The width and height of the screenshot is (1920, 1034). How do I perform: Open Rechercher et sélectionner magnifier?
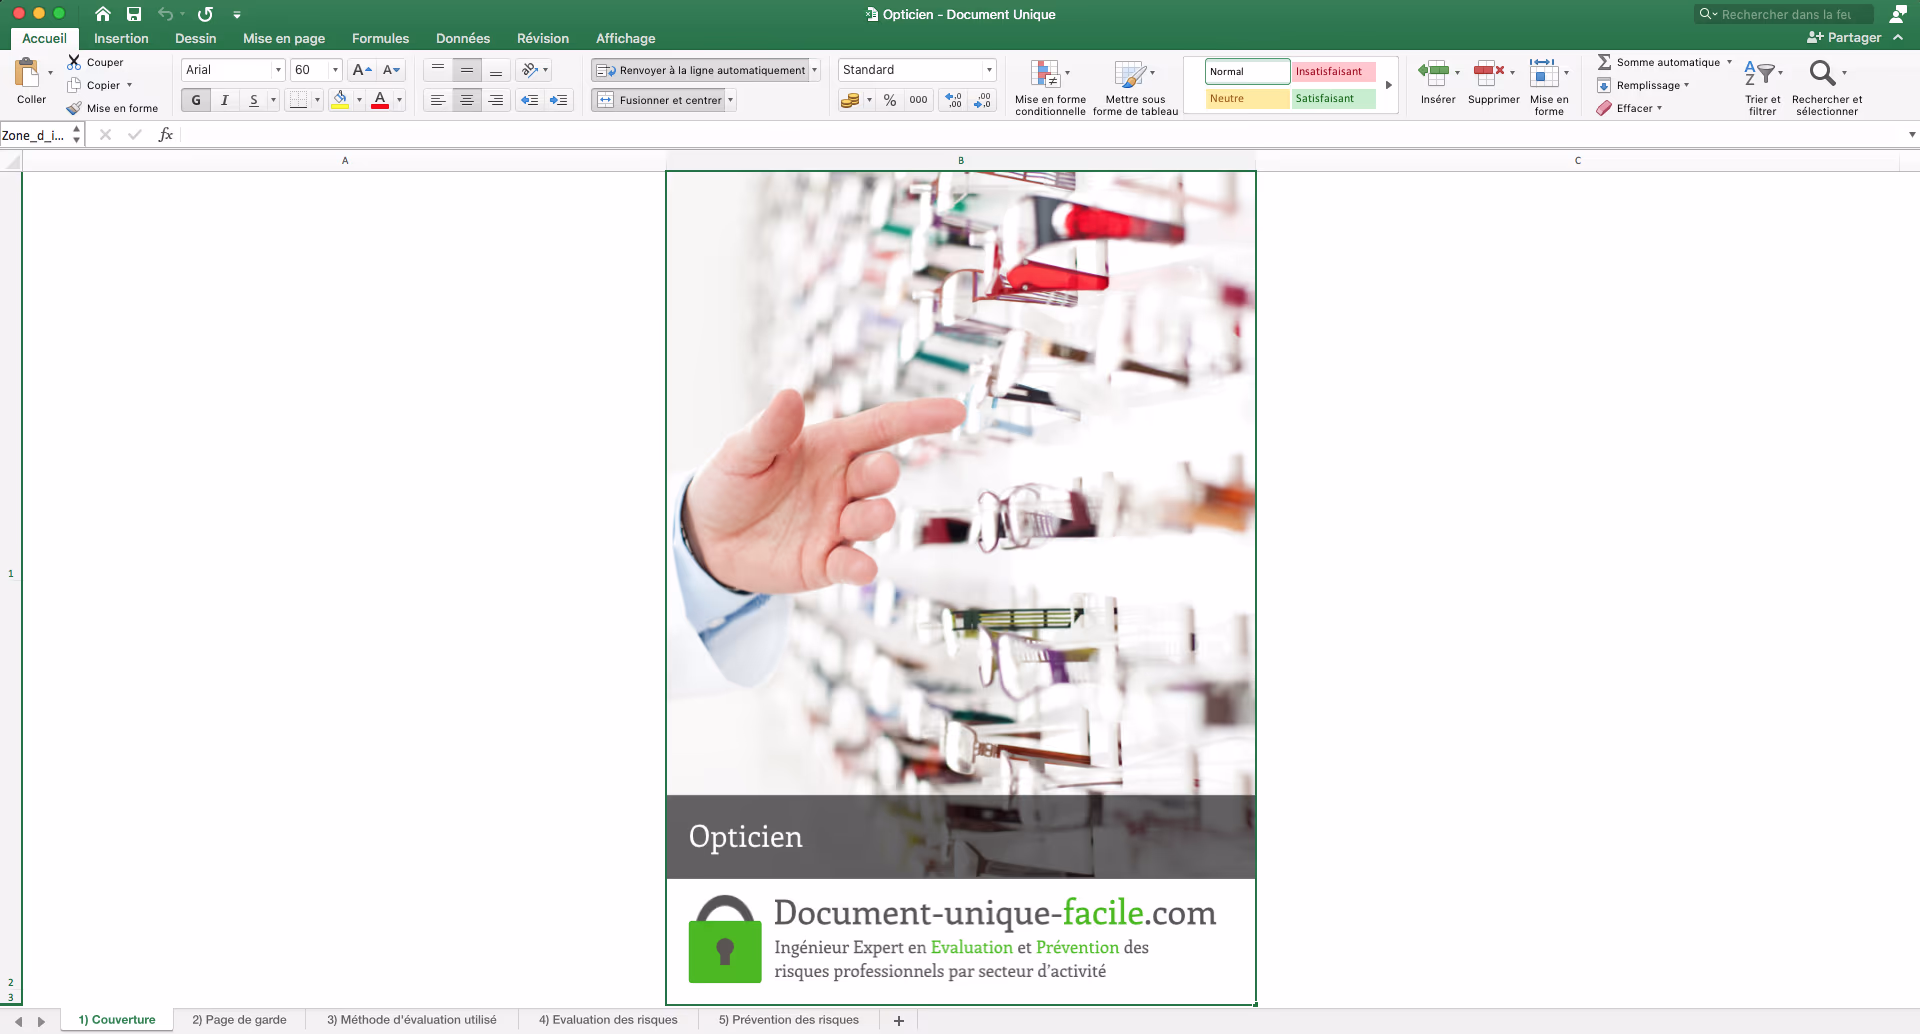tap(1822, 73)
